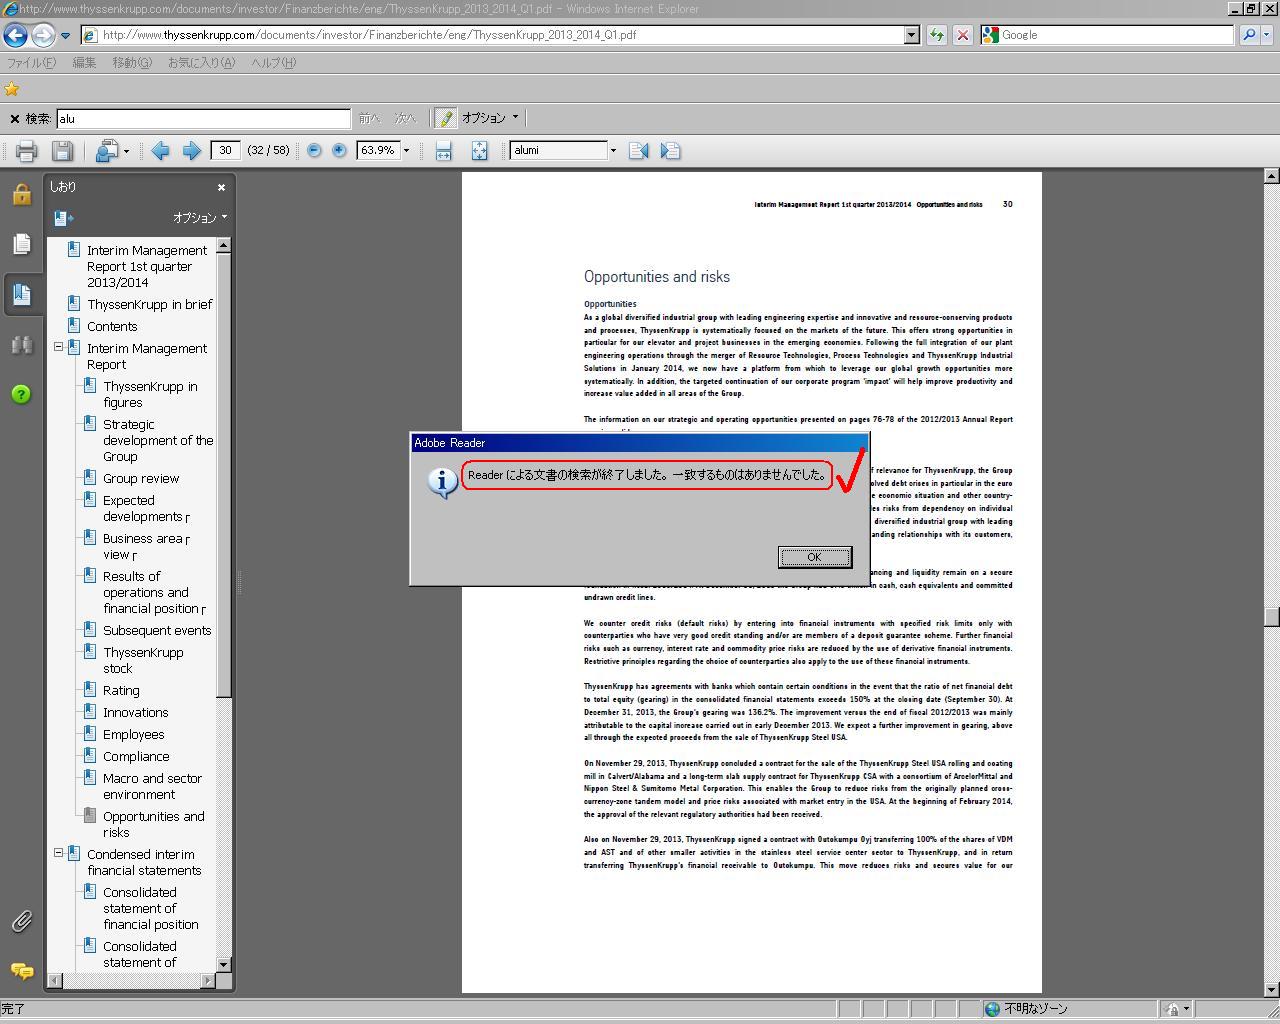
Task: Open the page setup tool dropdown arrow
Action: coord(126,152)
